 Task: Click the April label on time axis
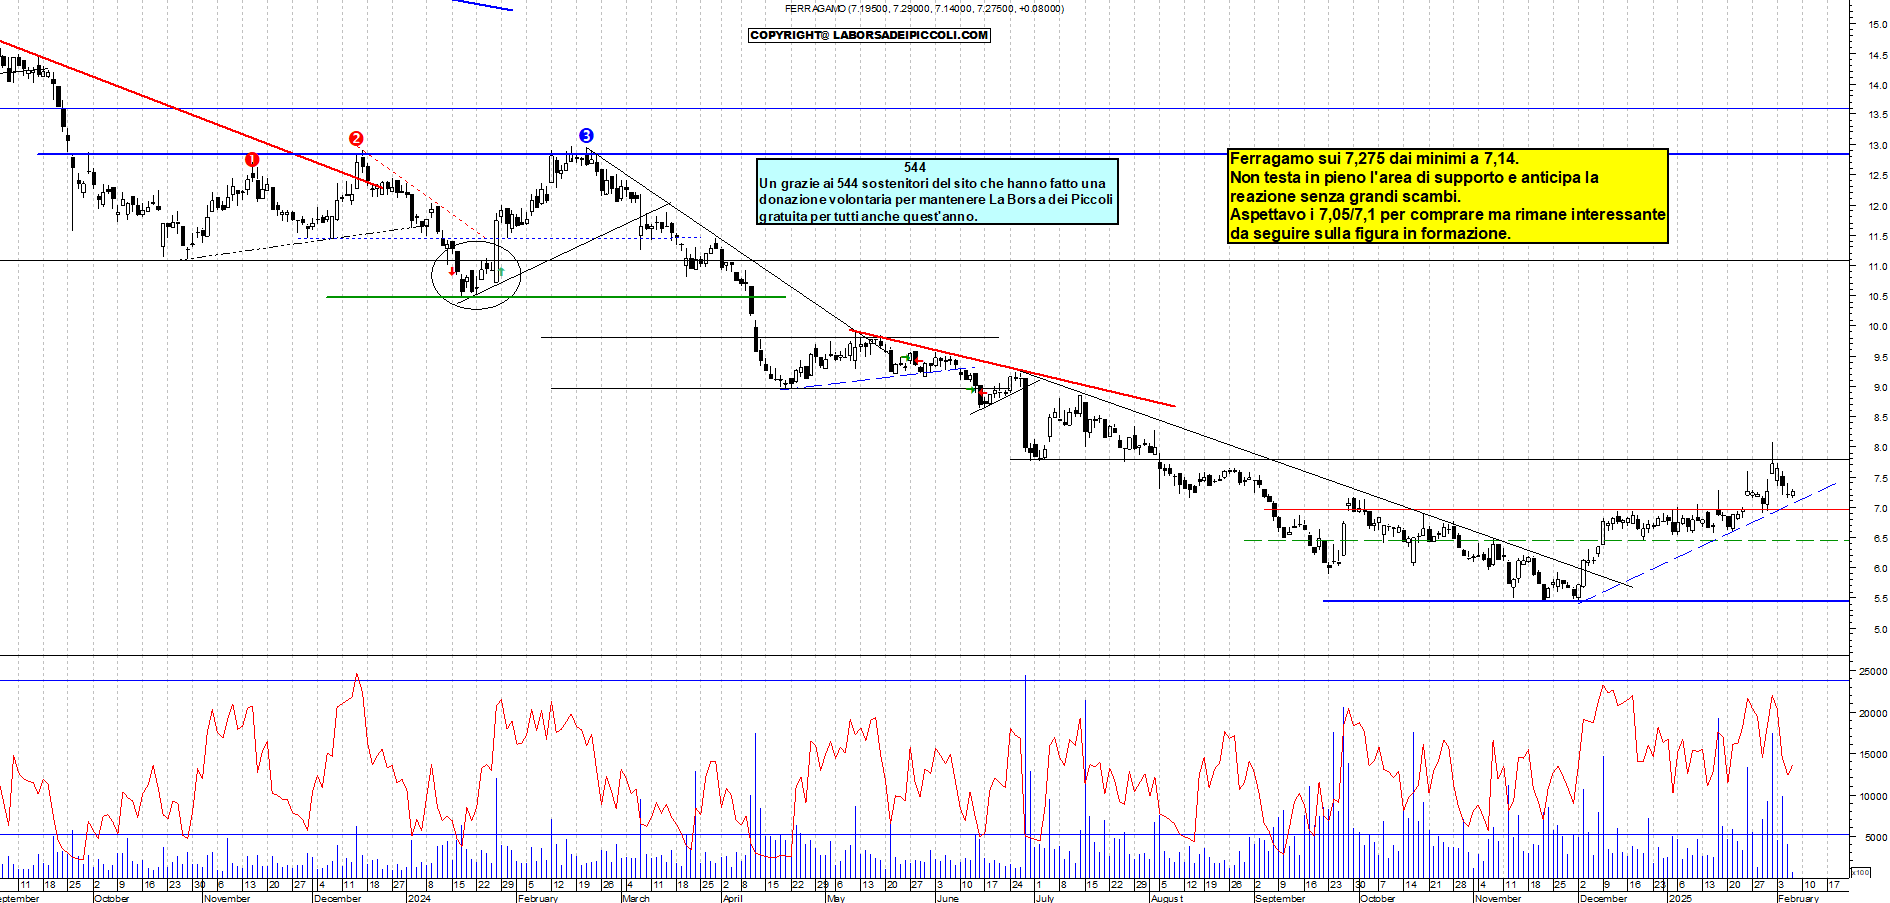click(732, 898)
